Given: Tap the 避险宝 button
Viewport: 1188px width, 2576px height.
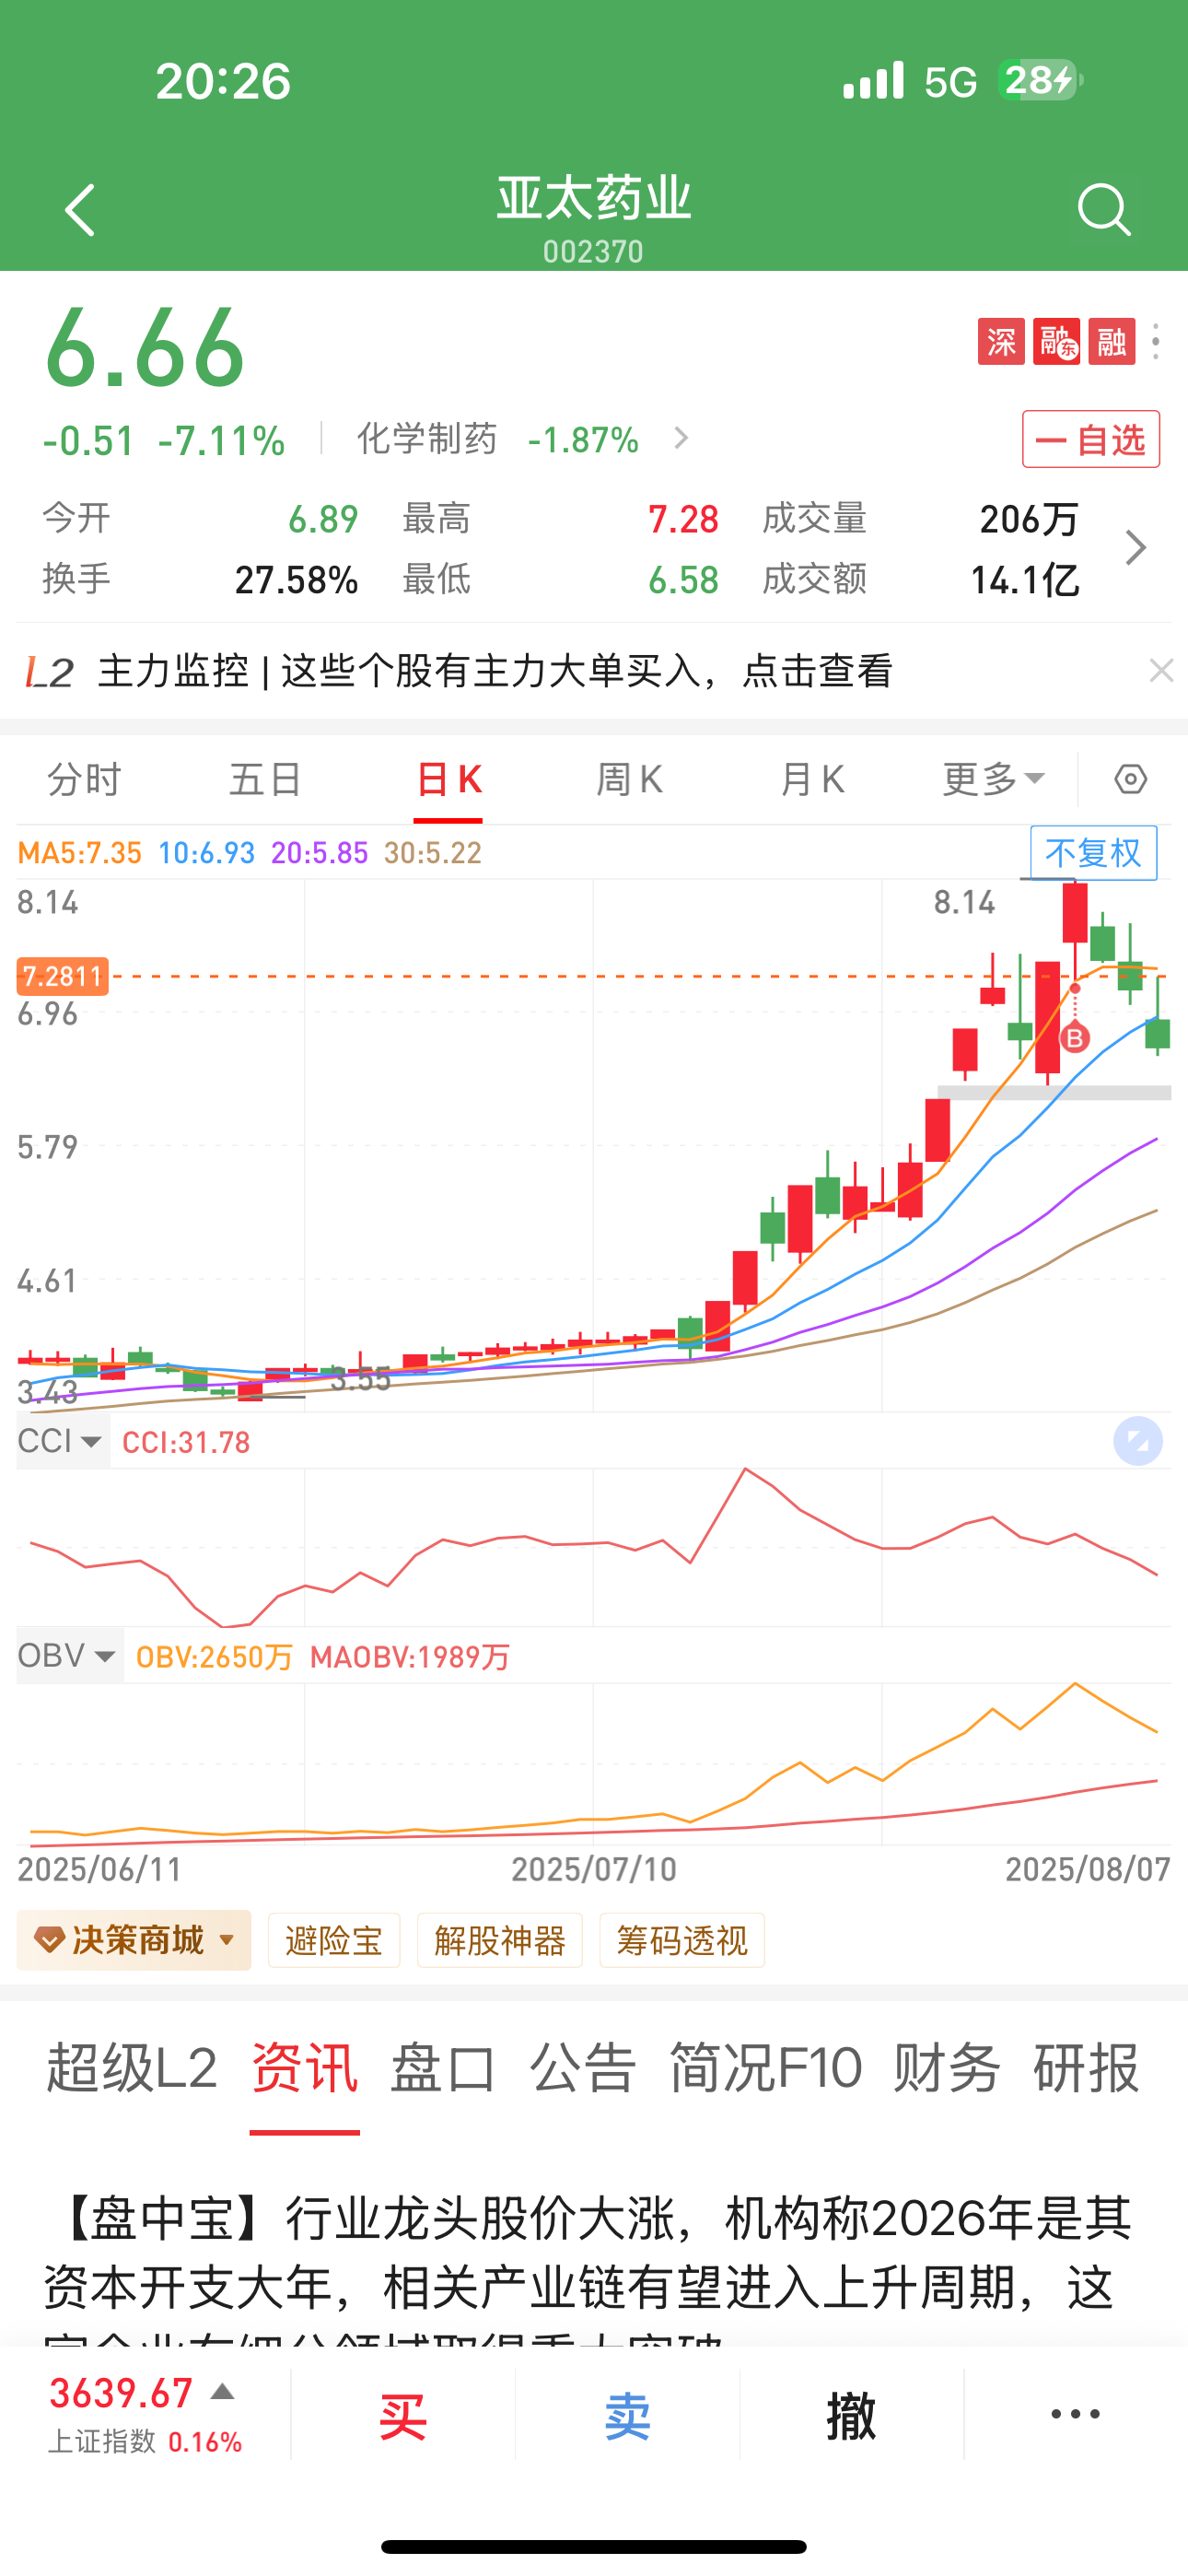Looking at the screenshot, I should [334, 1940].
